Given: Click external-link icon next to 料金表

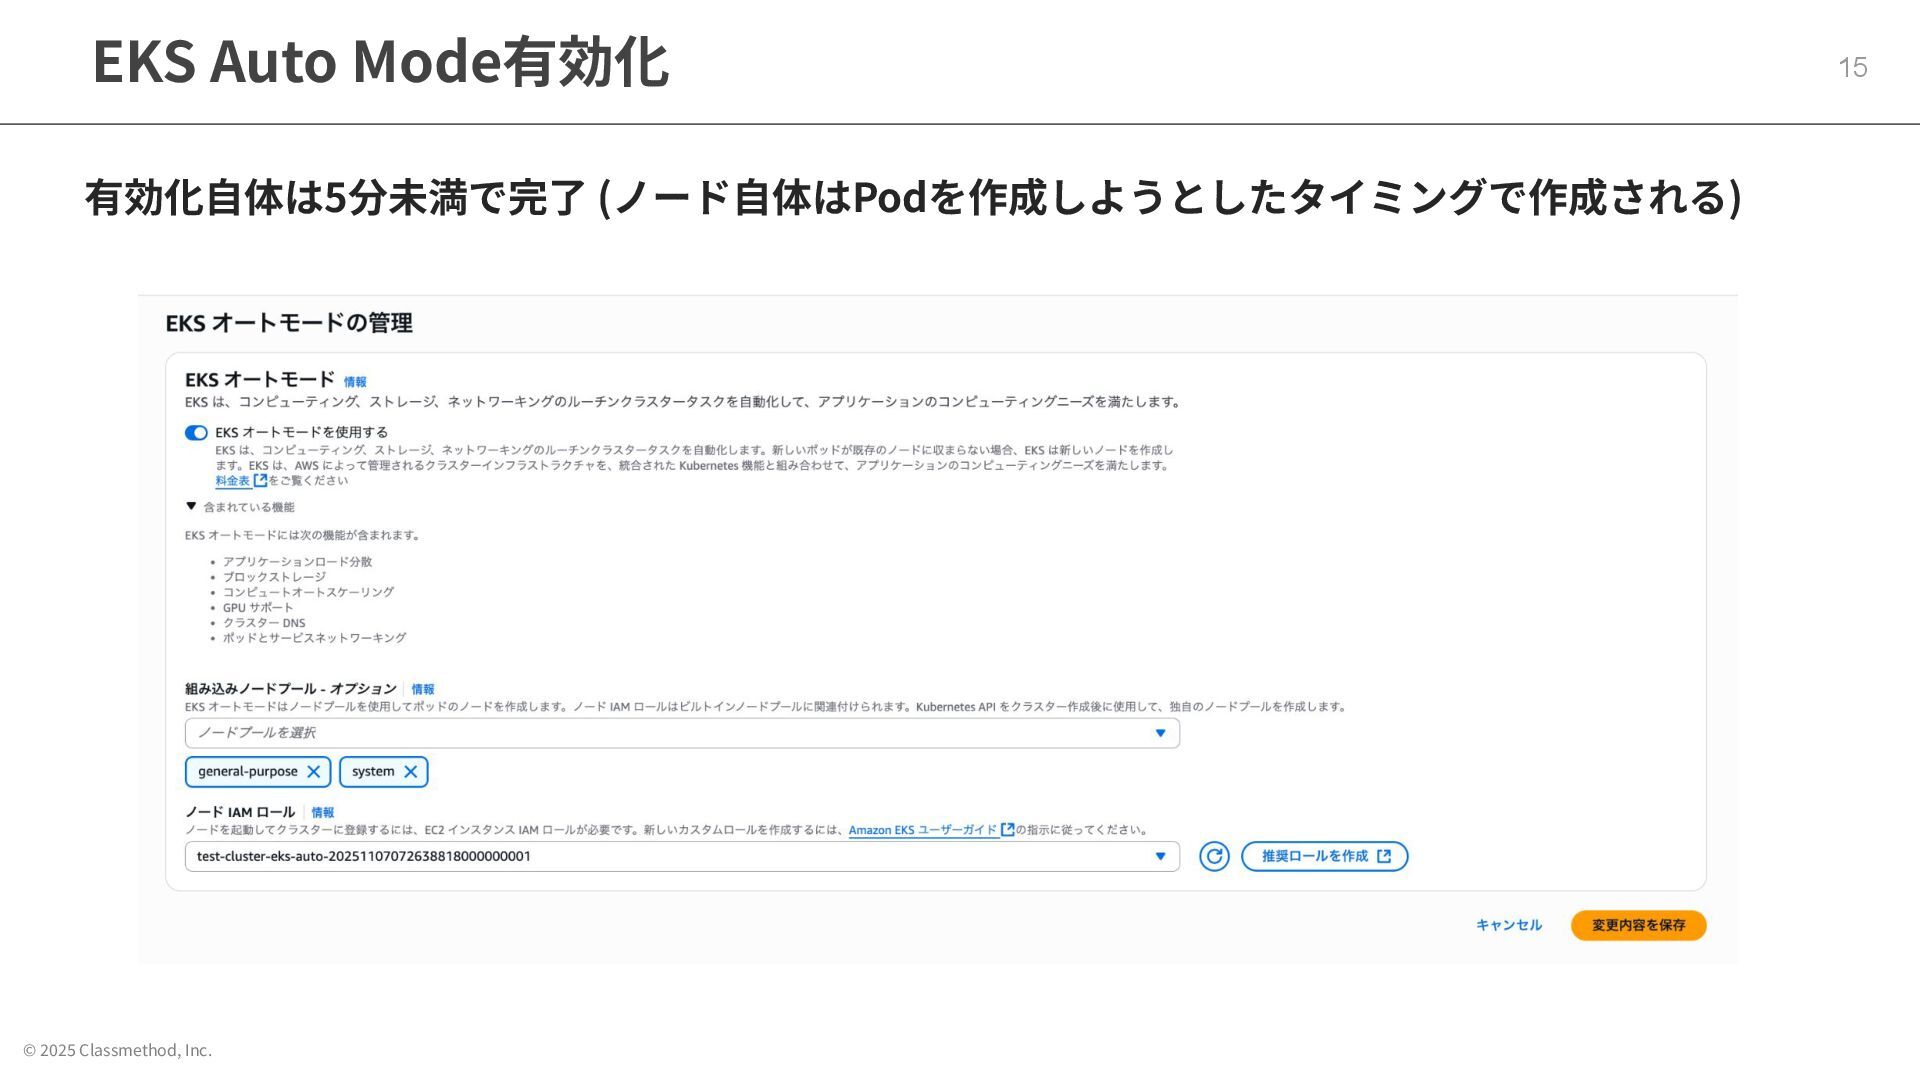Looking at the screenshot, I should pos(260,480).
